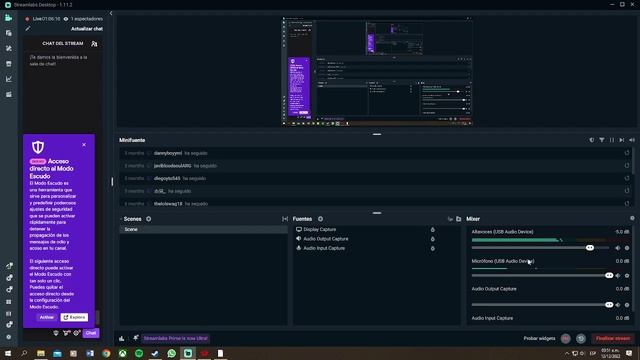Viewport: 640px width, 360px height.
Task: Toggle lock on Audio Input Capture source
Action: 433,249
